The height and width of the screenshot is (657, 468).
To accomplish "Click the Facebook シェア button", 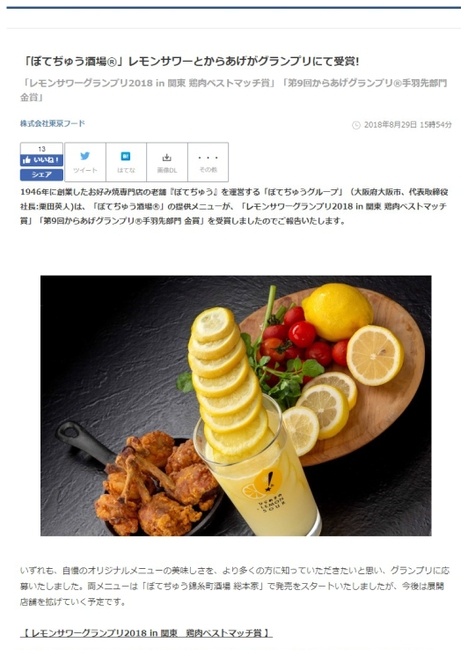I will coord(41,175).
